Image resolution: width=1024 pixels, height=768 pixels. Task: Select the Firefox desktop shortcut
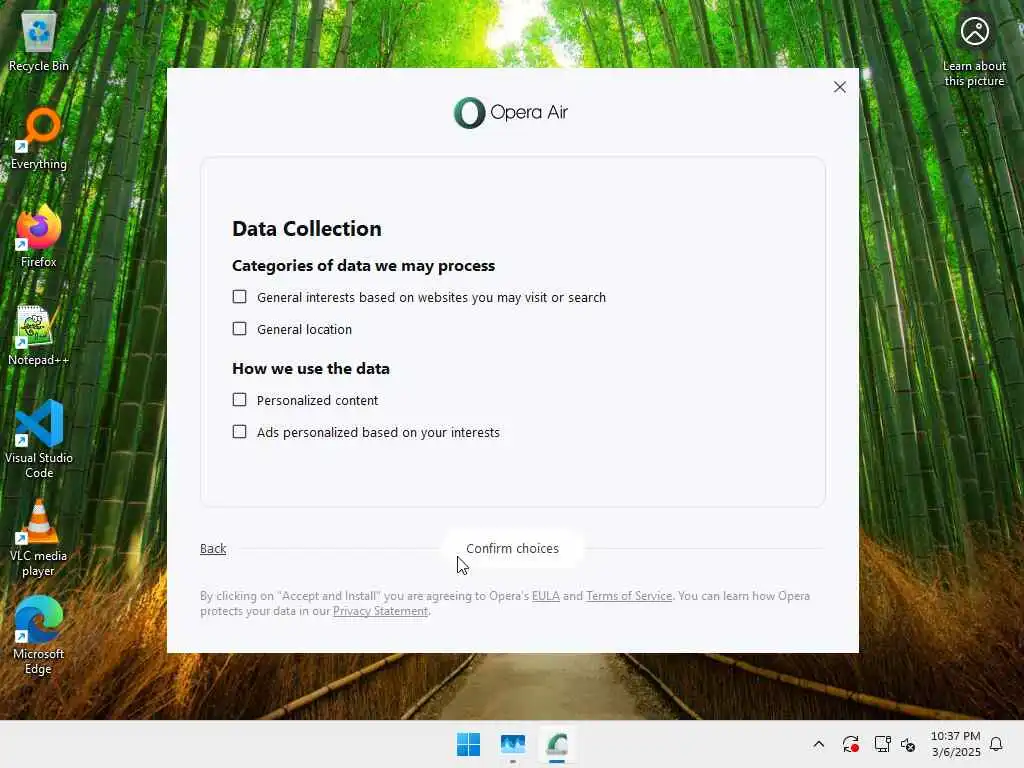click(x=39, y=236)
